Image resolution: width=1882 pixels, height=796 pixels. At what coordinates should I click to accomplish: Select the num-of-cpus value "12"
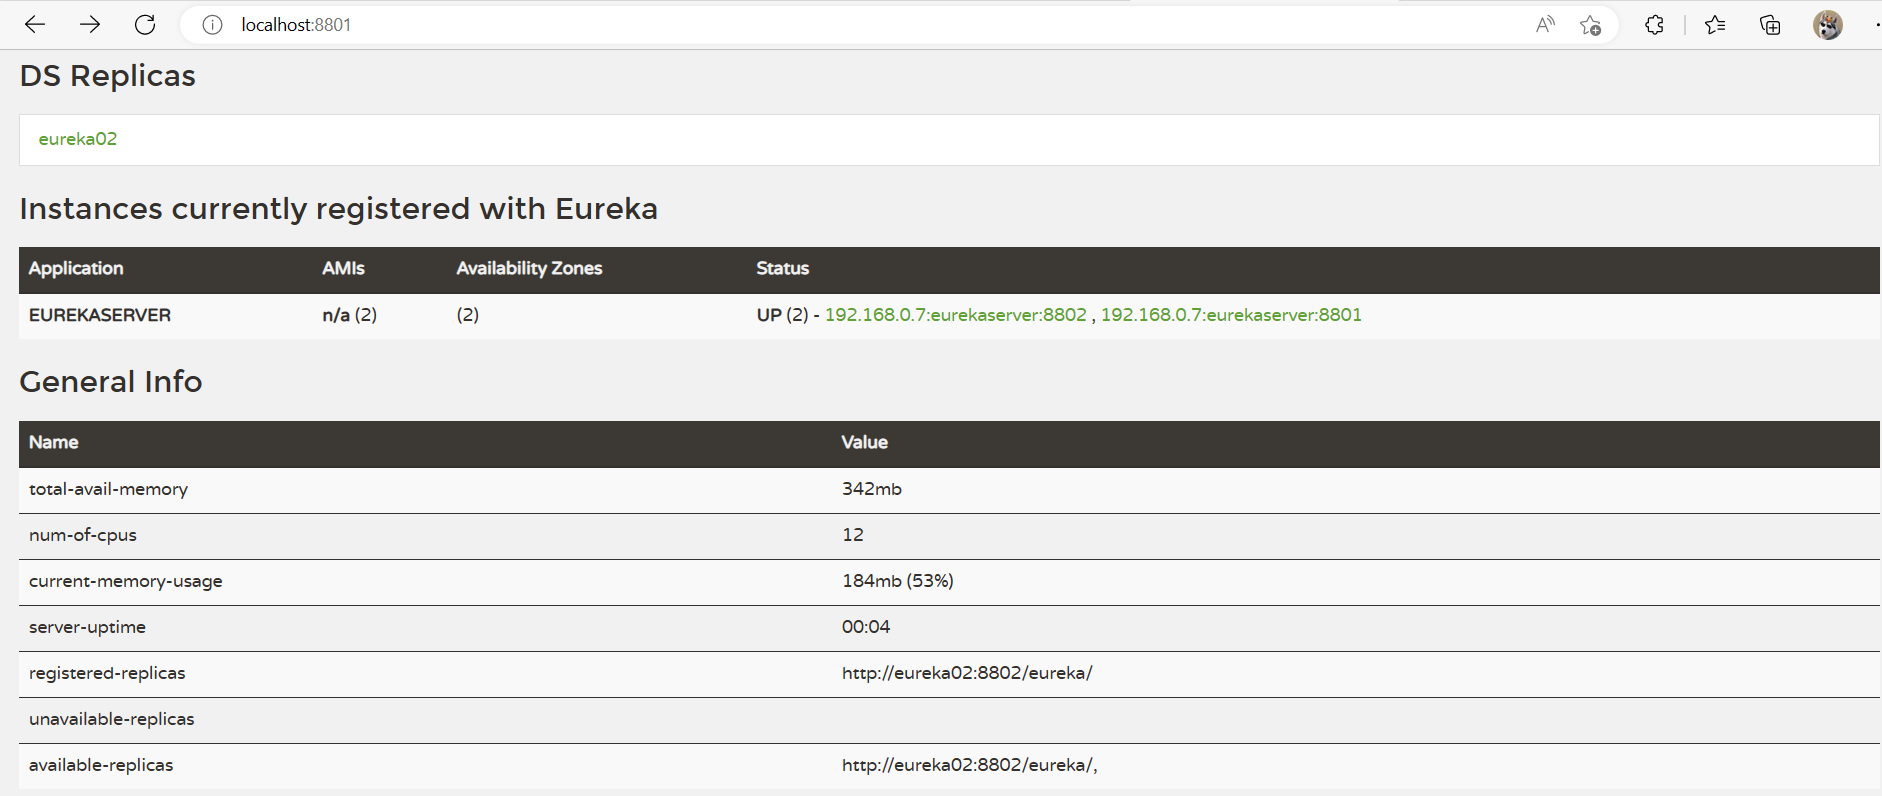[853, 535]
